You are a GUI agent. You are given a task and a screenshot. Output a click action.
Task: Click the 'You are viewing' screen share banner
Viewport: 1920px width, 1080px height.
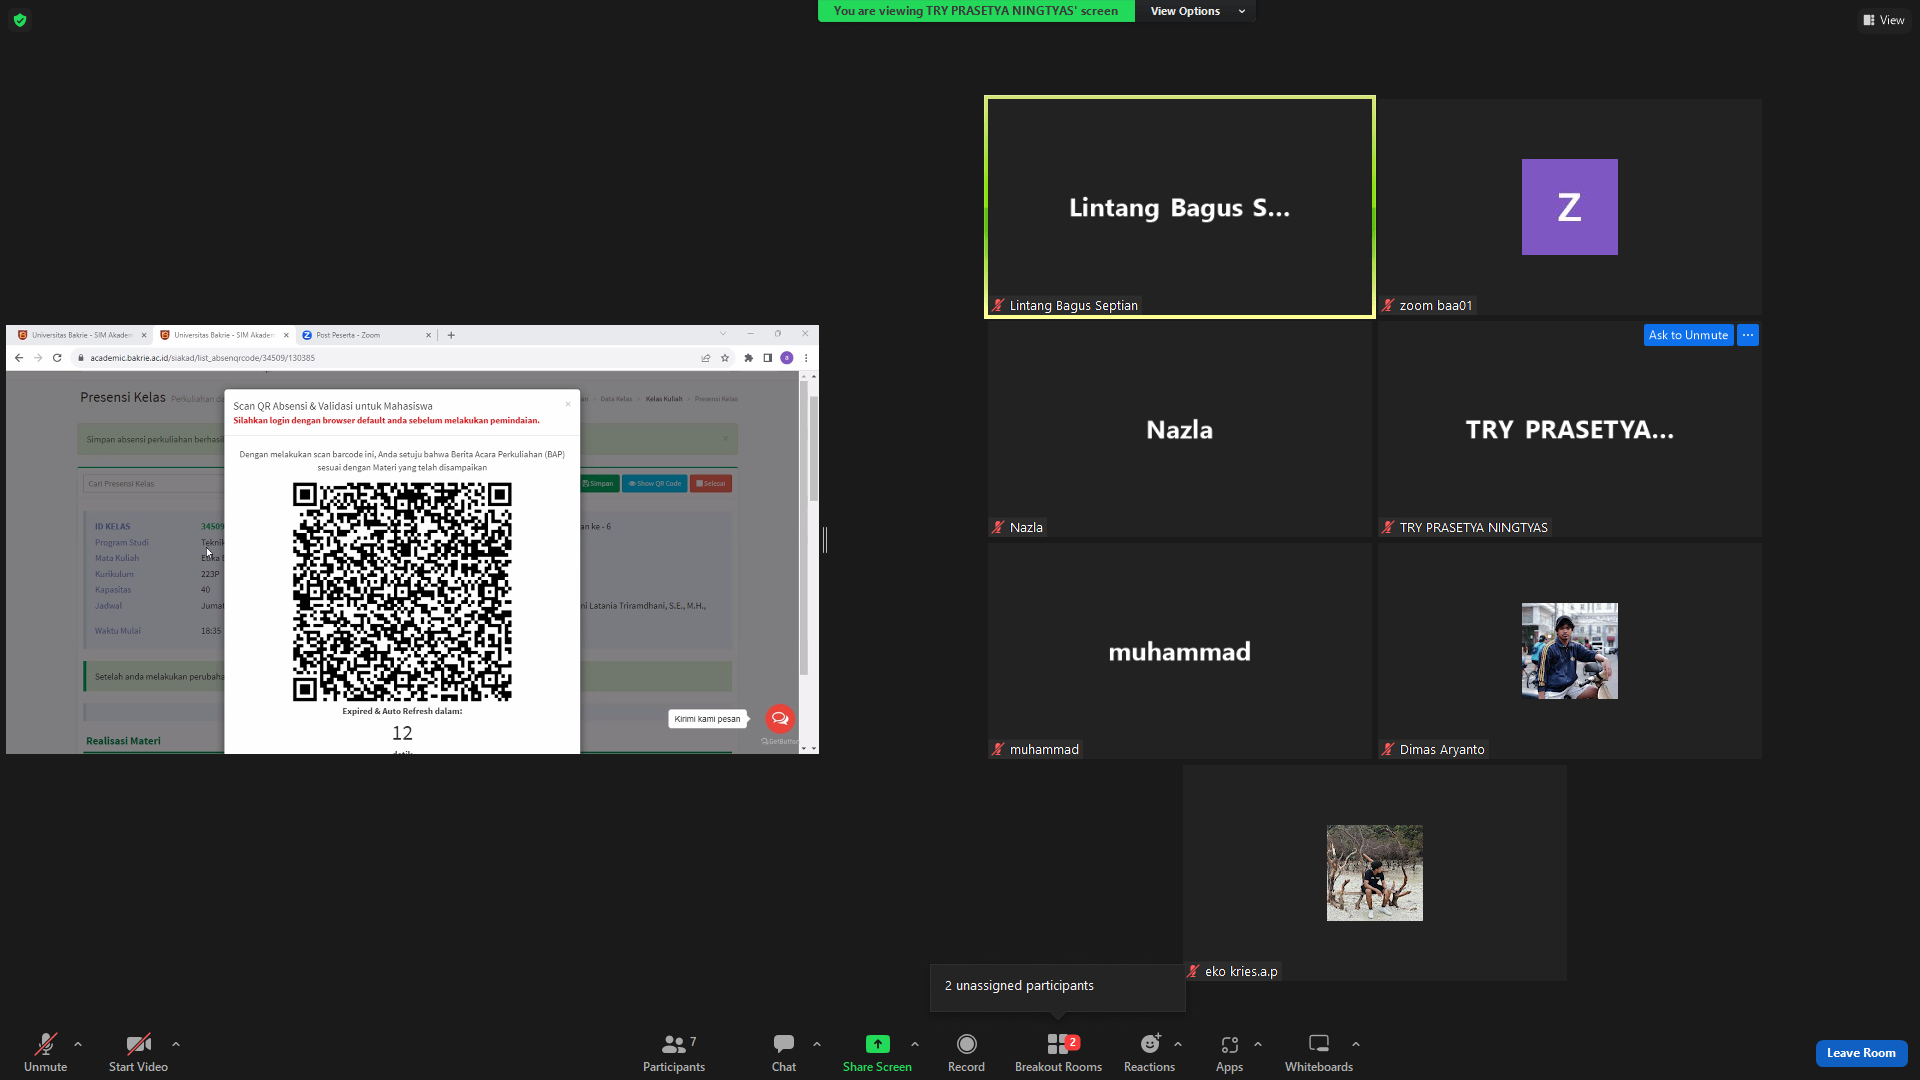pyautogui.click(x=976, y=11)
